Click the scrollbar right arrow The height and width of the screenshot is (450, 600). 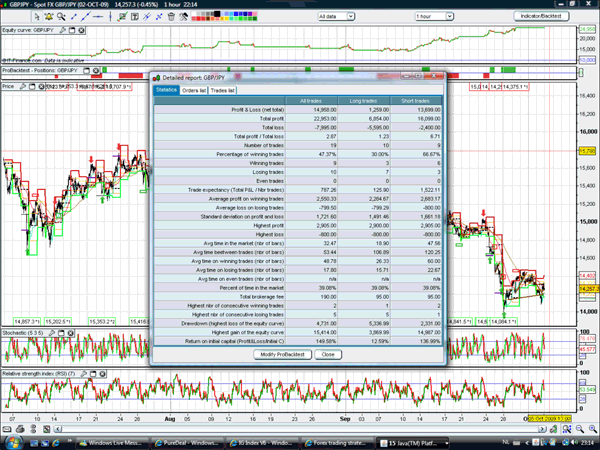point(543,429)
